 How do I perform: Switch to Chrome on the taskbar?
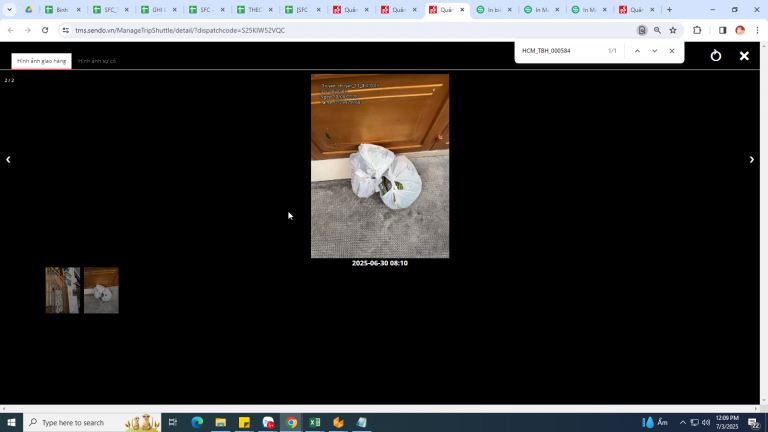click(x=291, y=422)
